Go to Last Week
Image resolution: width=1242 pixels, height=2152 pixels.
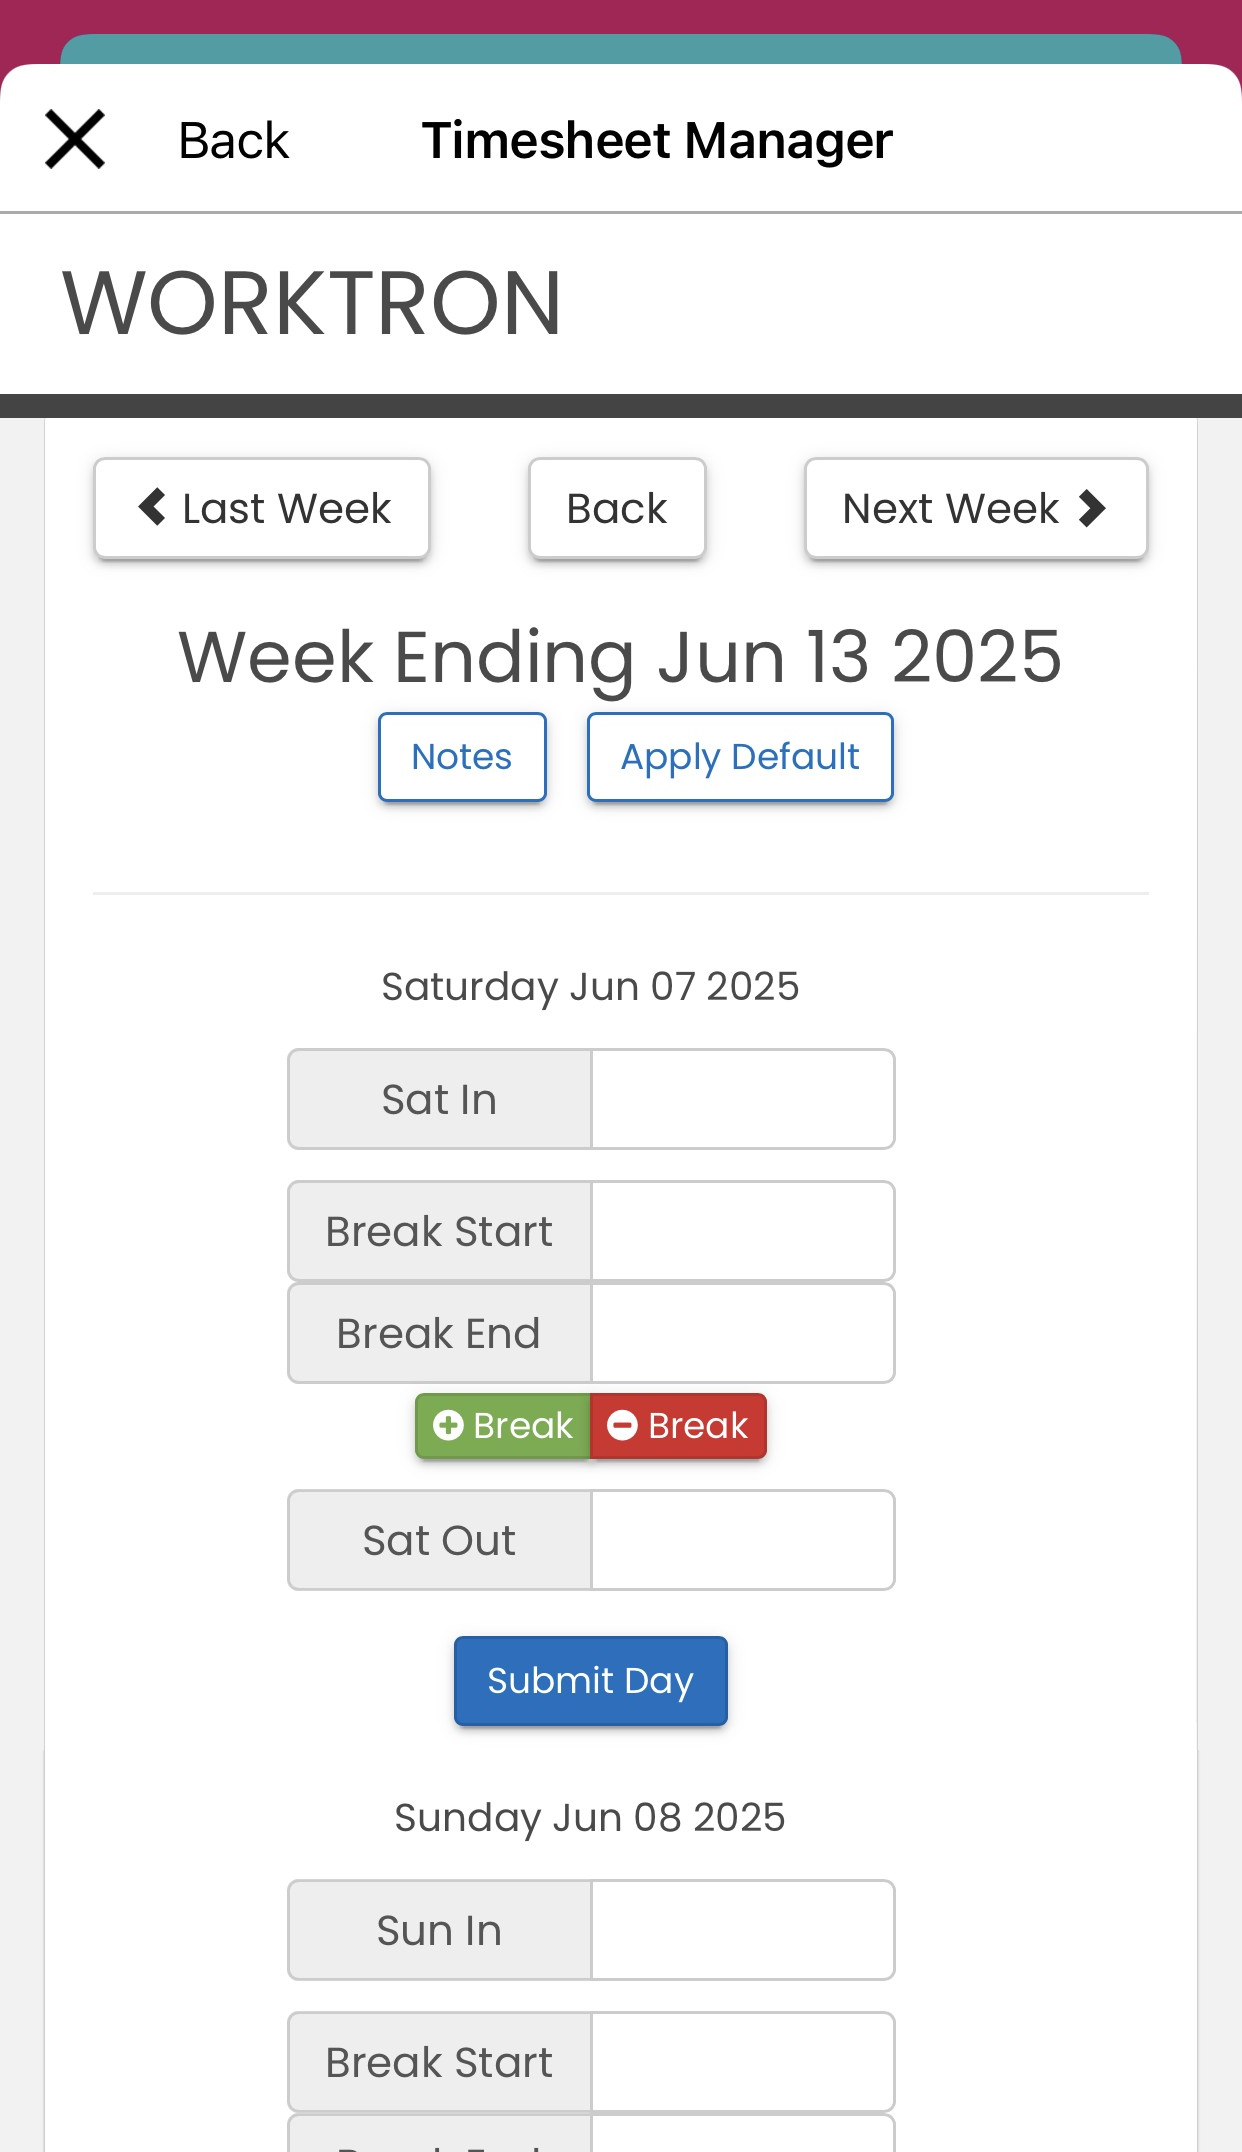click(x=262, y=508)
